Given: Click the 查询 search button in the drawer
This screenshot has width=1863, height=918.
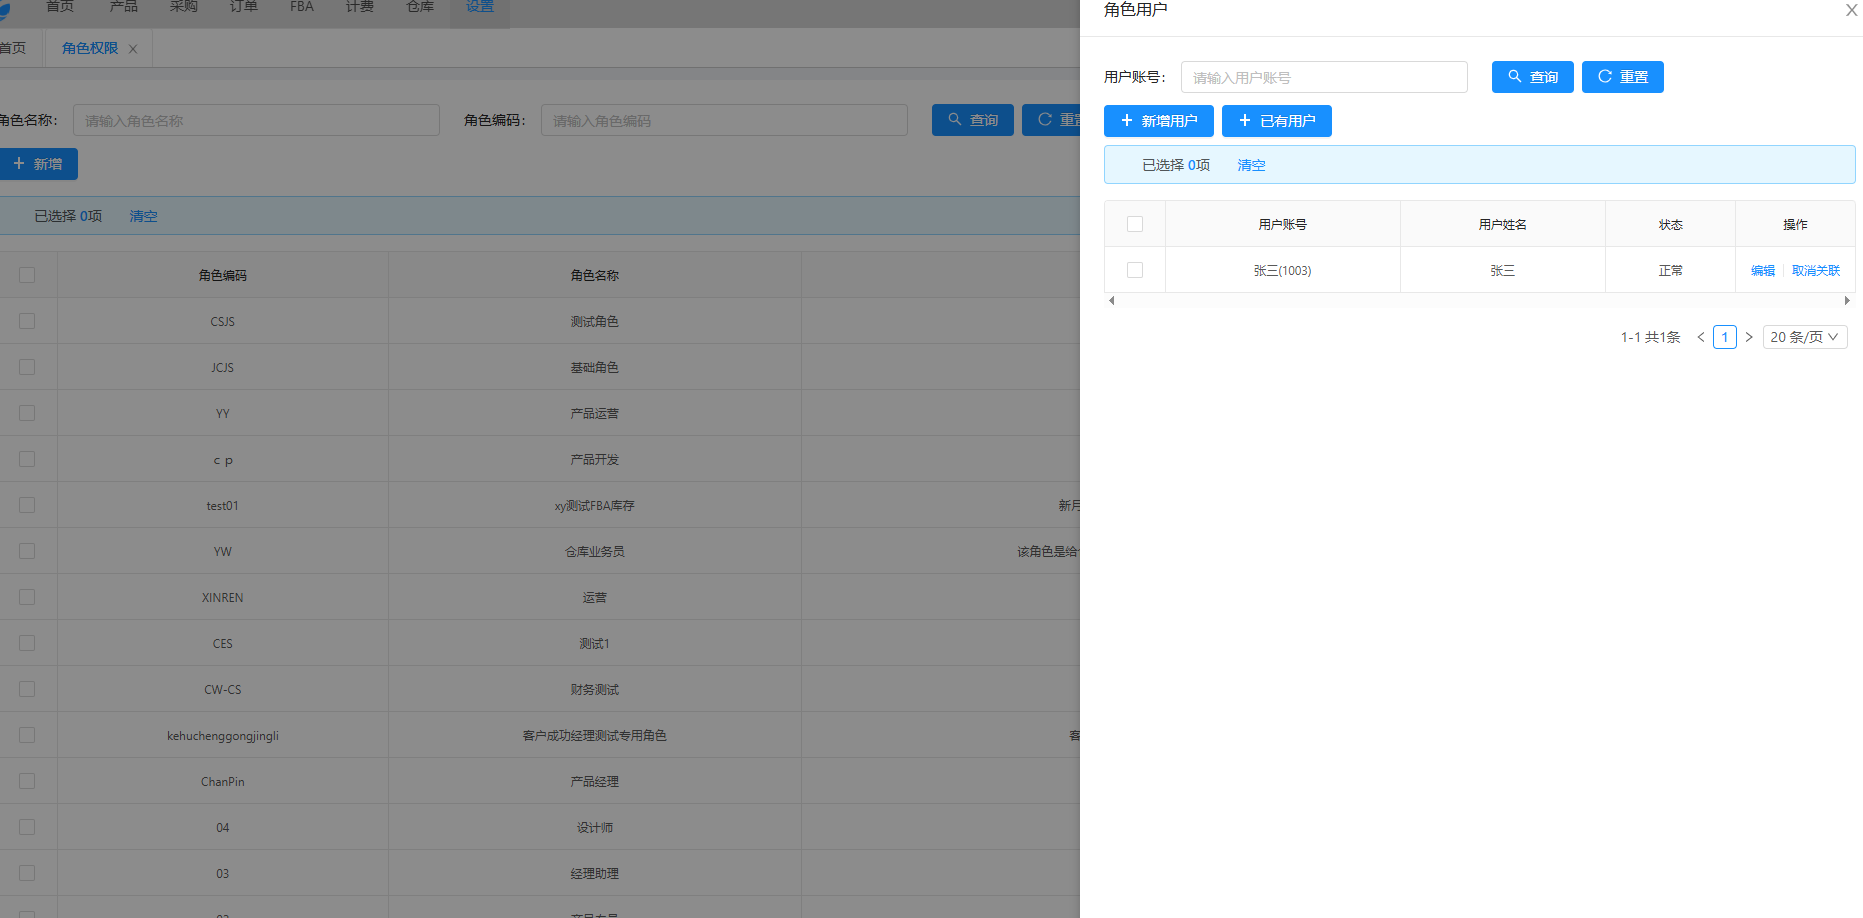Looking at the screenshot, I should click(x=1532, y=77).
